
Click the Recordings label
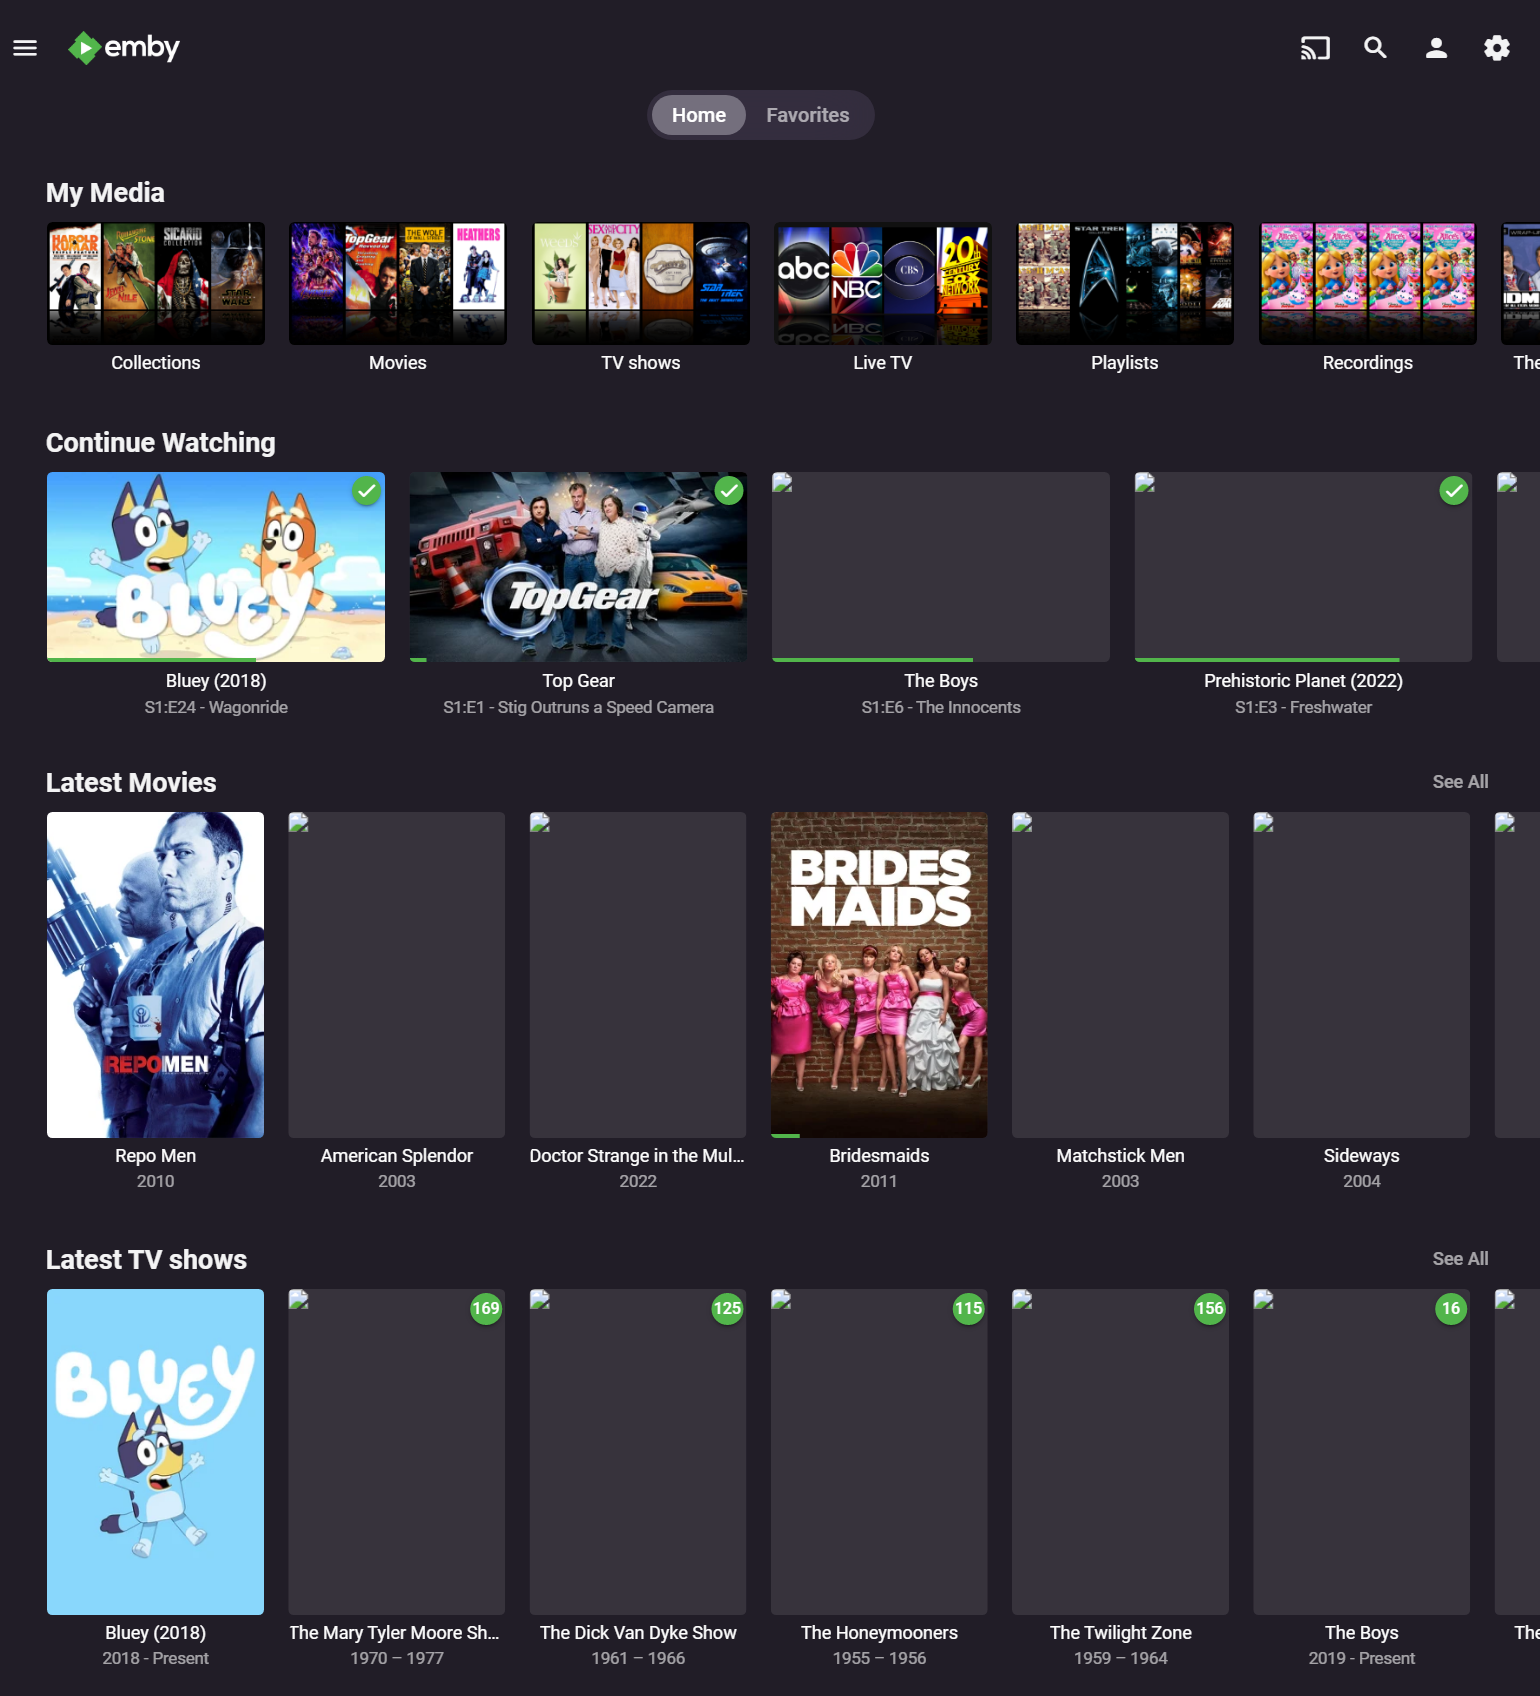pos(1368,363)
